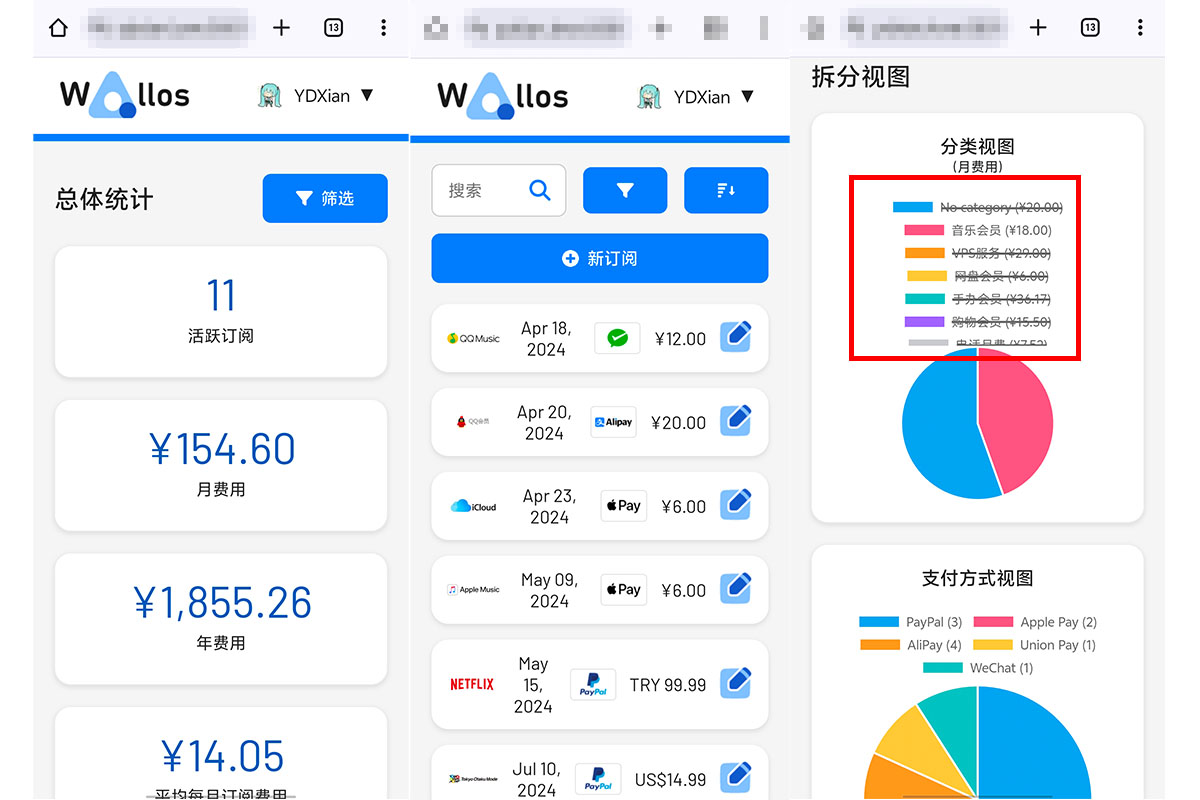Open the sort options button
Screen dimensions: 1200x800
(726, 190)
